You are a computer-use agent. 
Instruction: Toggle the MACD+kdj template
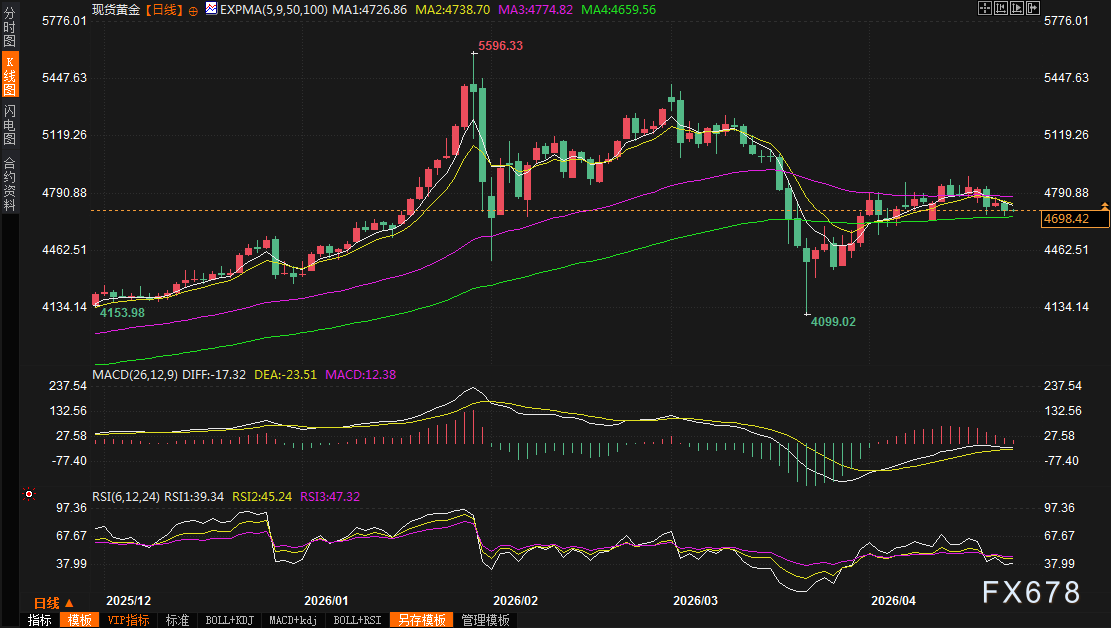pyautogui.click(x=293, y=620)
